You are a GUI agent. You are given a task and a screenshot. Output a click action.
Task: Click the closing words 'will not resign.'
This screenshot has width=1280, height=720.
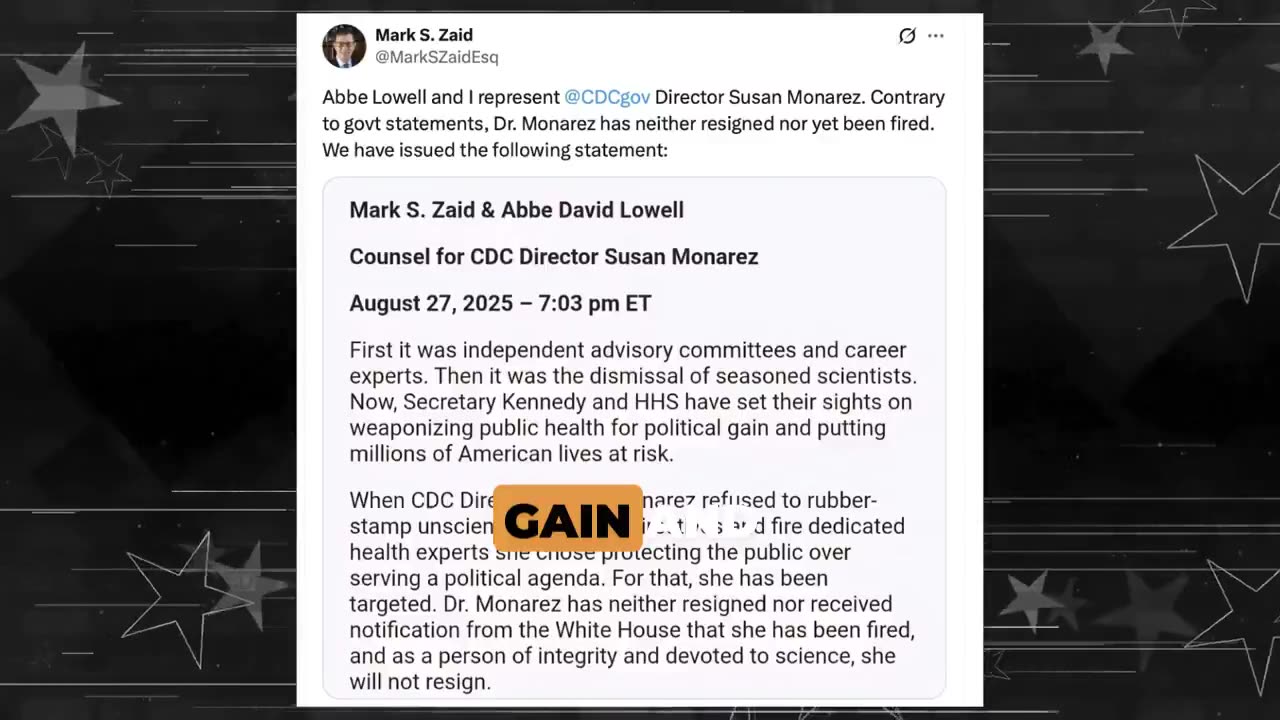tap(420, 682)
